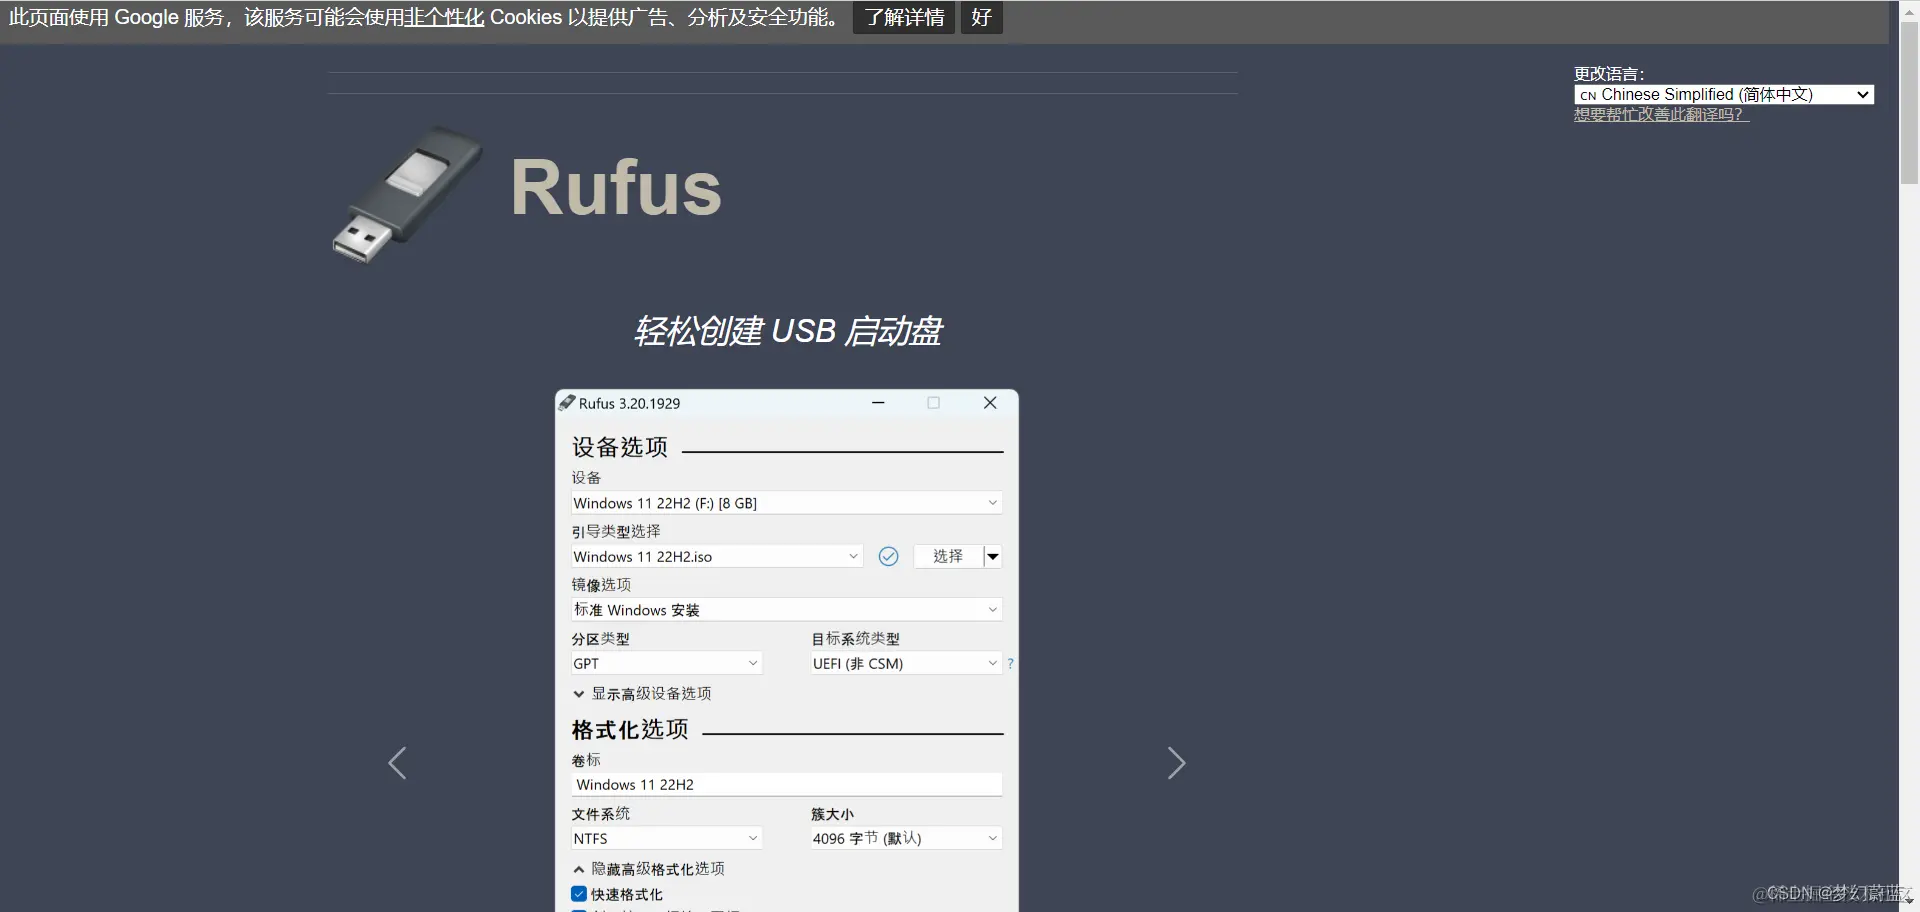Click the CN flag in the language selector
The image size is (1920, 912).
(x=1588, y=94)
